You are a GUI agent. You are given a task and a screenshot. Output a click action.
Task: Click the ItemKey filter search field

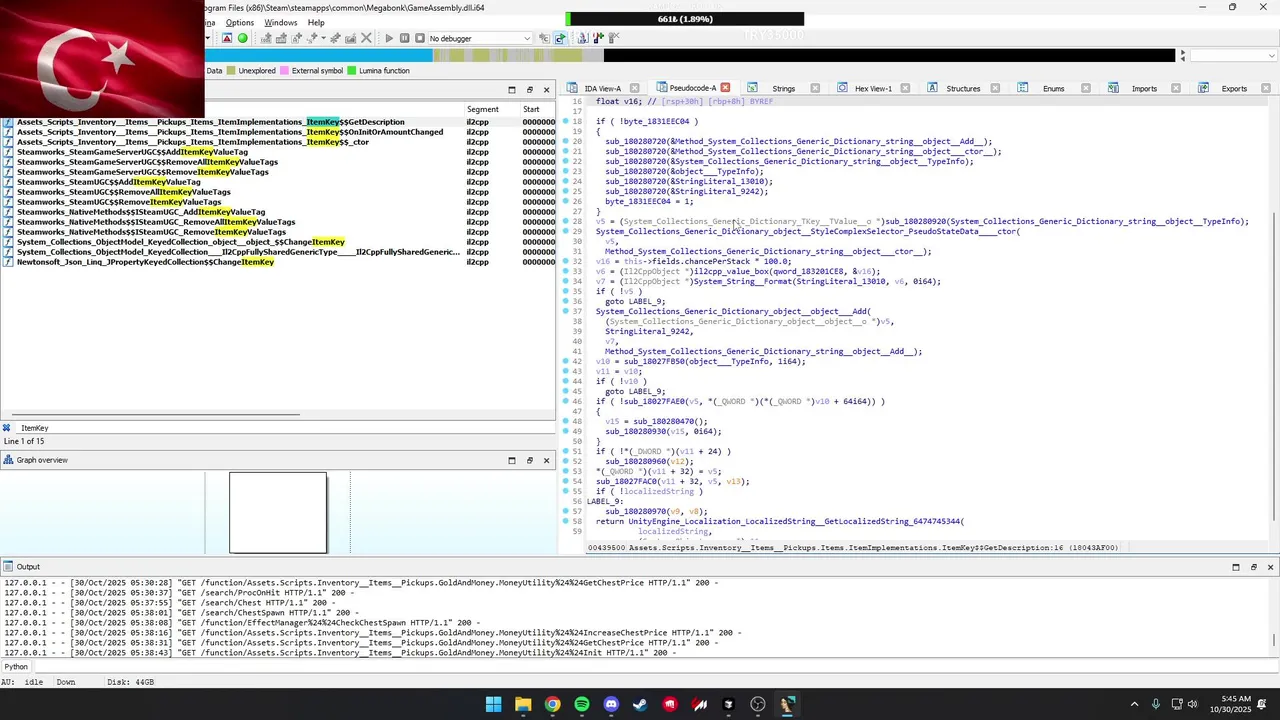coord(285,428)
